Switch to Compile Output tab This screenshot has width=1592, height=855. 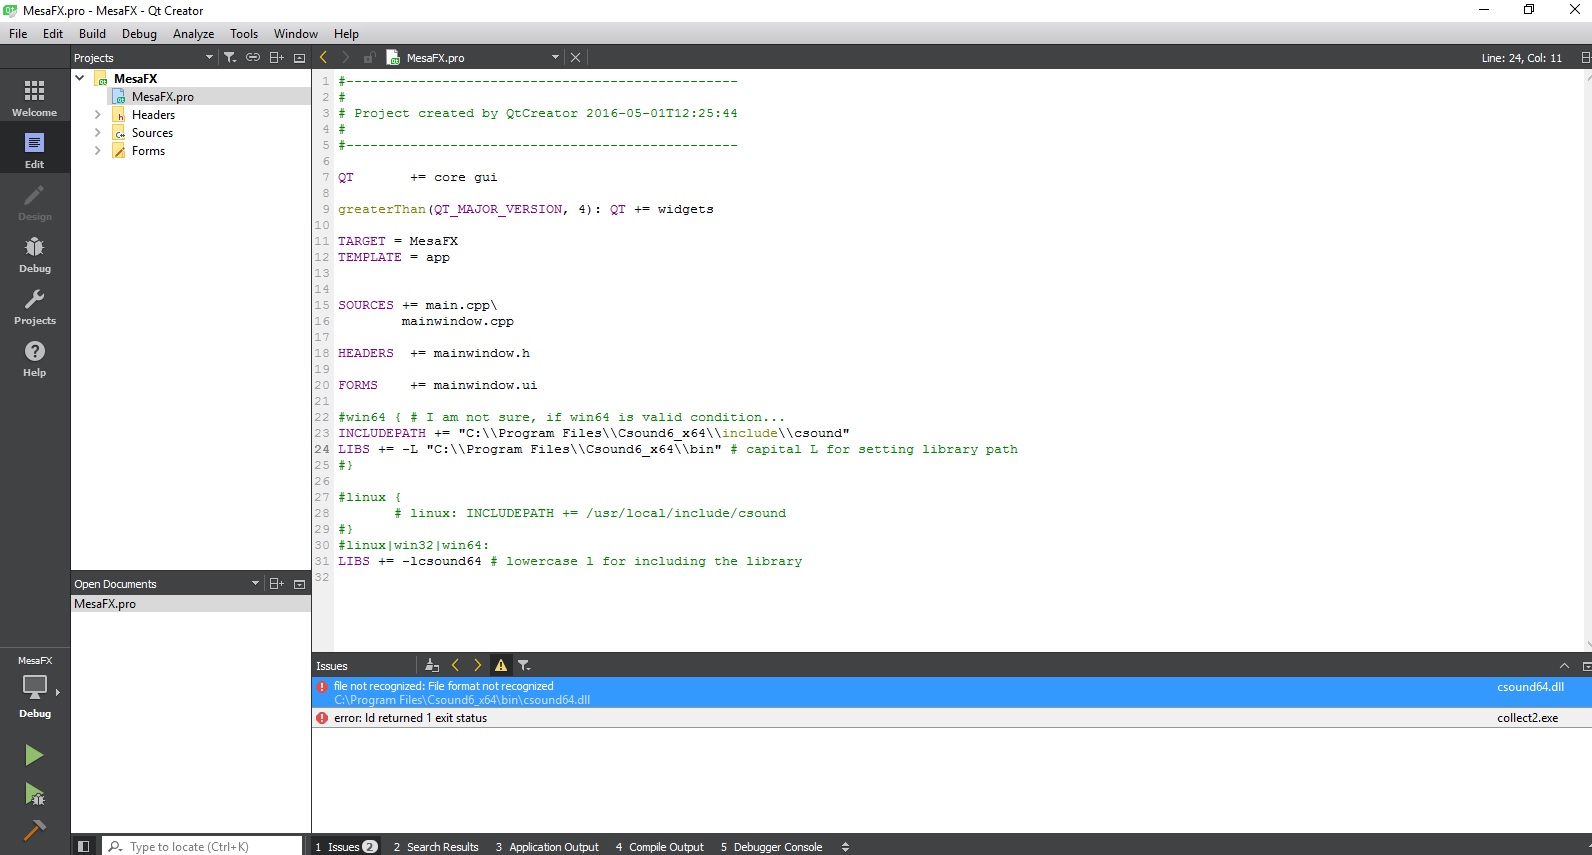click(660, 847)
